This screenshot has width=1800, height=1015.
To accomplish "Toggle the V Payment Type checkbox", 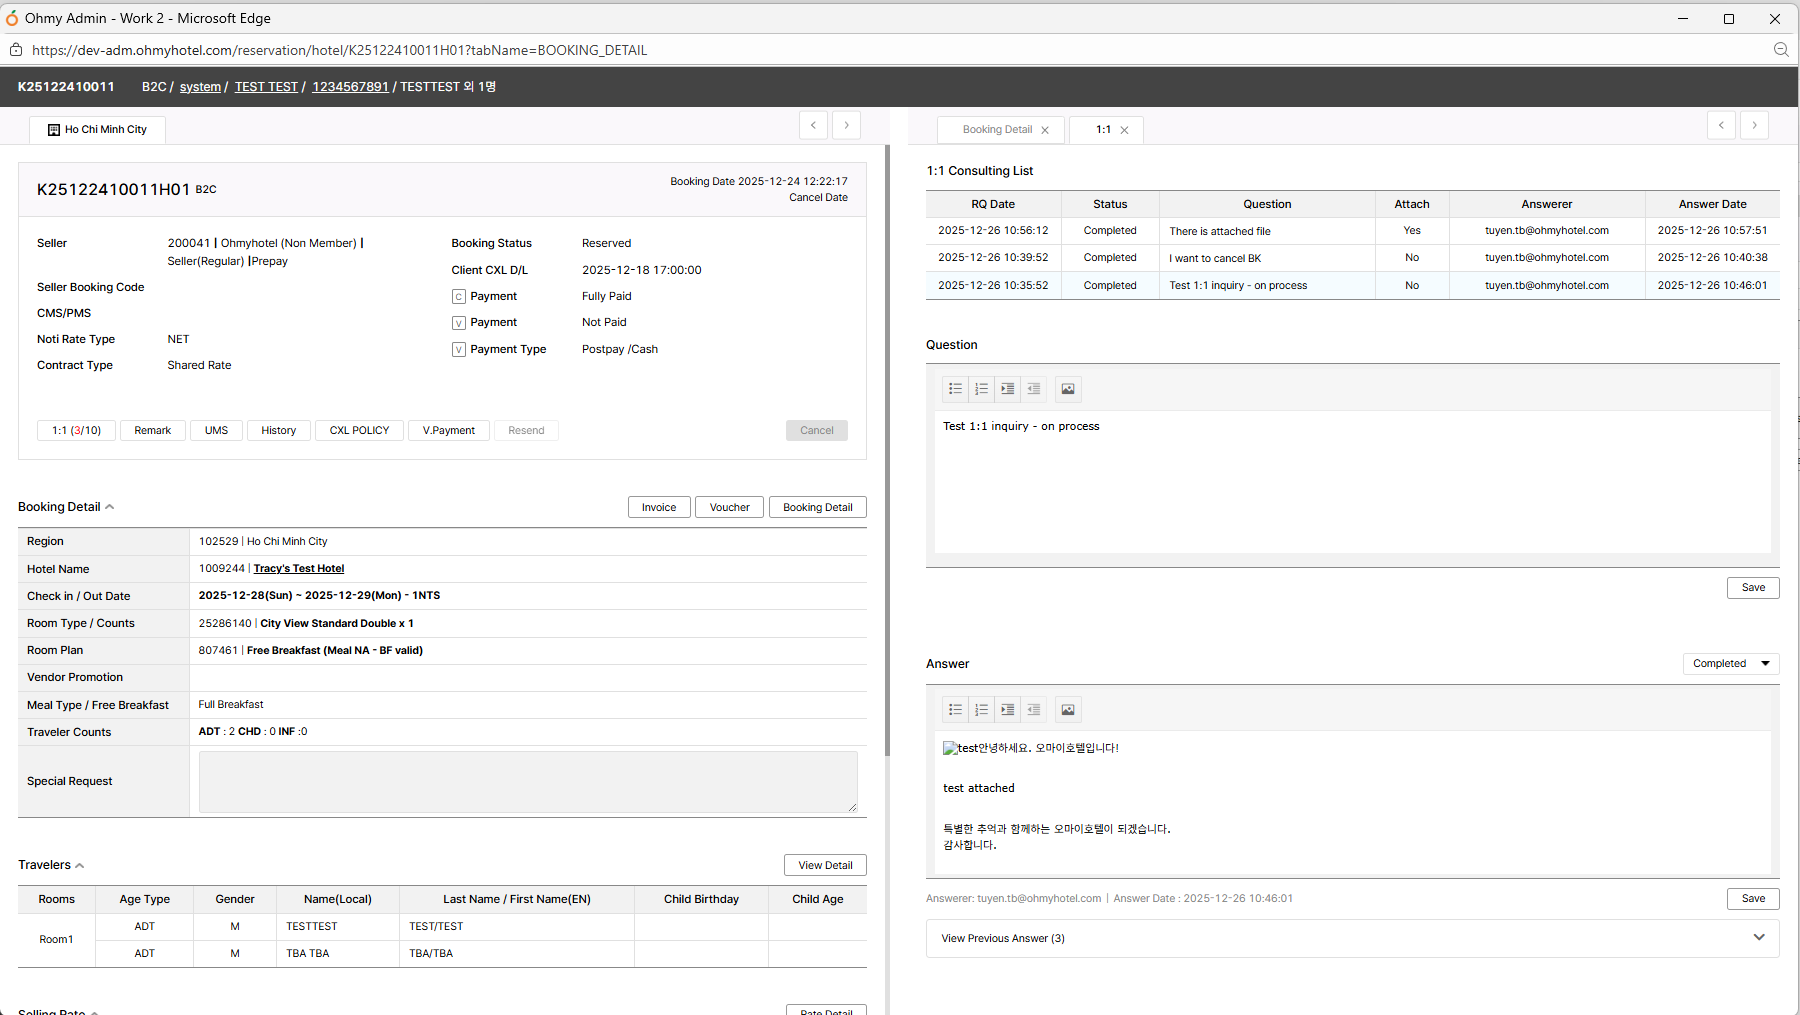I will pos(459,350).
